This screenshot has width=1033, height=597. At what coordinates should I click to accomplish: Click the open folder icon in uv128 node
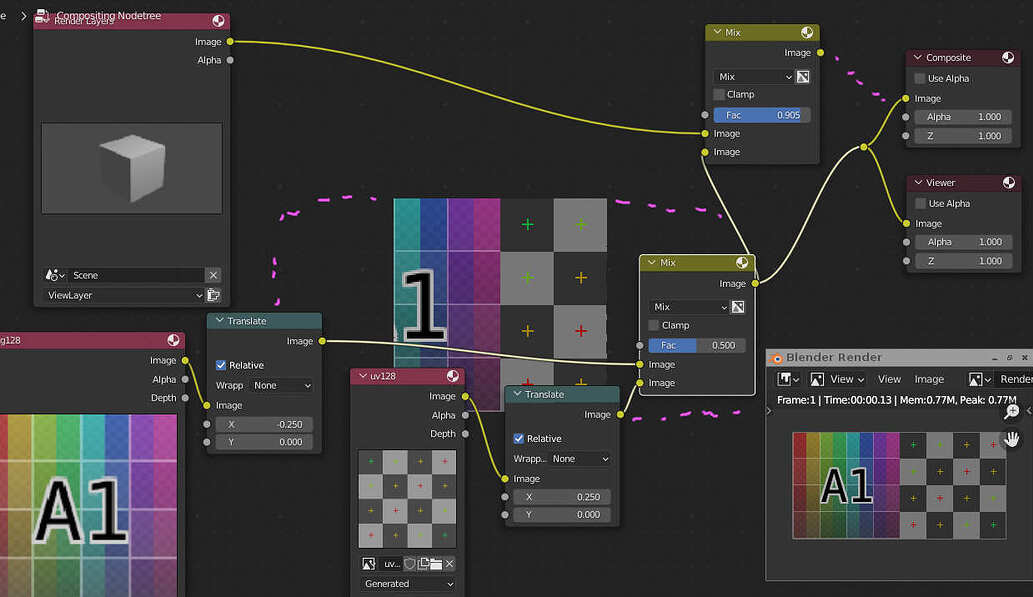pyautogui.click(x=436, y=563)
